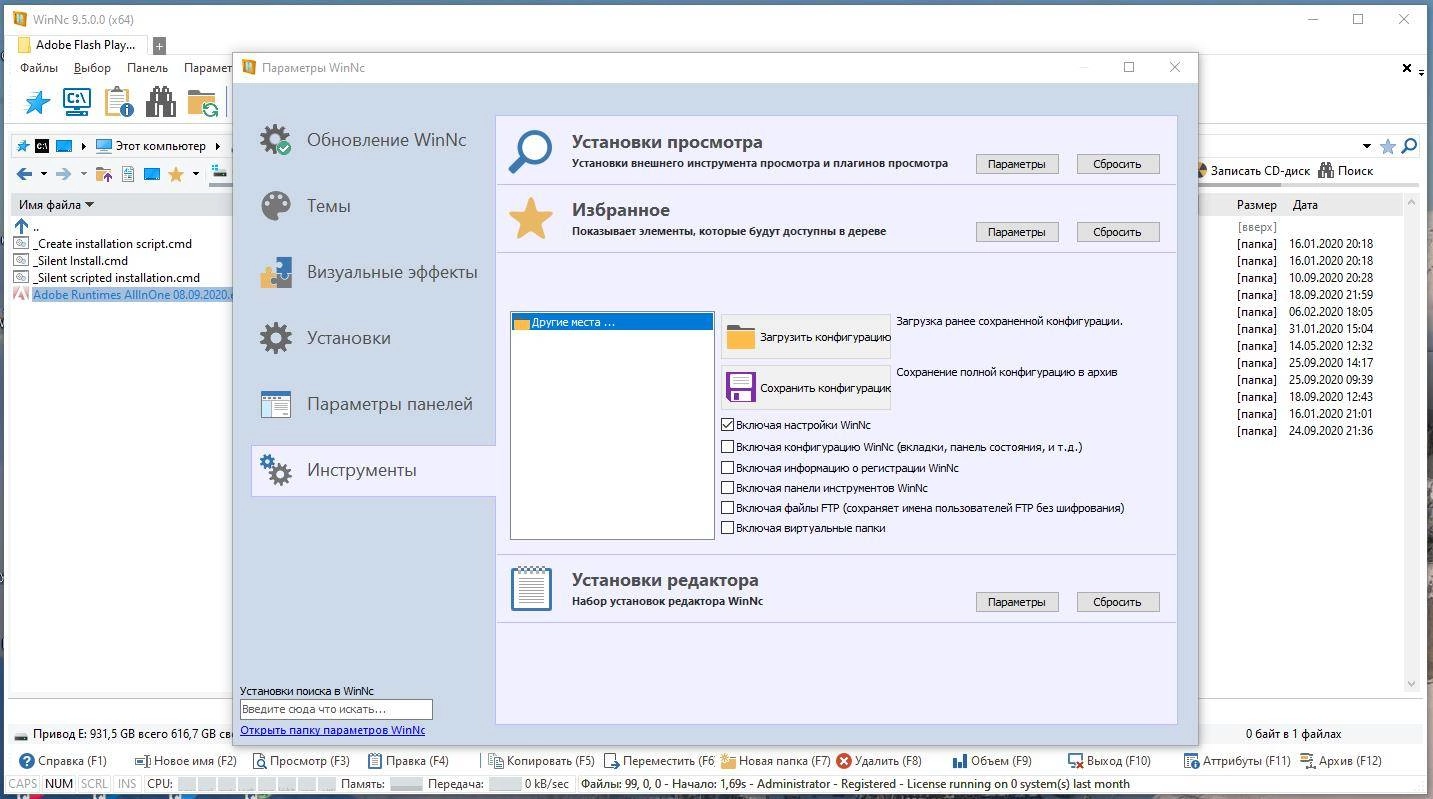Enable Включая файлы FTP checkbox
Image resolution: width=1433 pixels, height=799 pixels.
728,508
